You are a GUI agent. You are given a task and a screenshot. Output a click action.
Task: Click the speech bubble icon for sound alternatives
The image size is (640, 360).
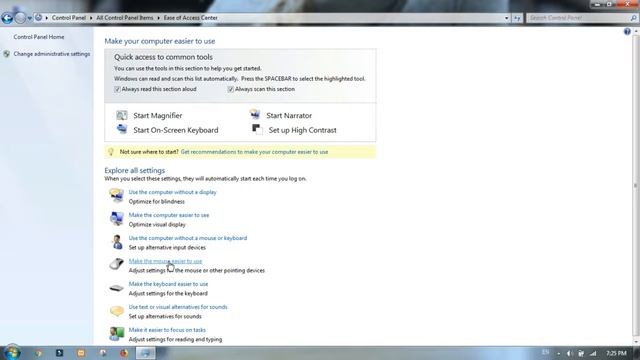pos(116,311)
